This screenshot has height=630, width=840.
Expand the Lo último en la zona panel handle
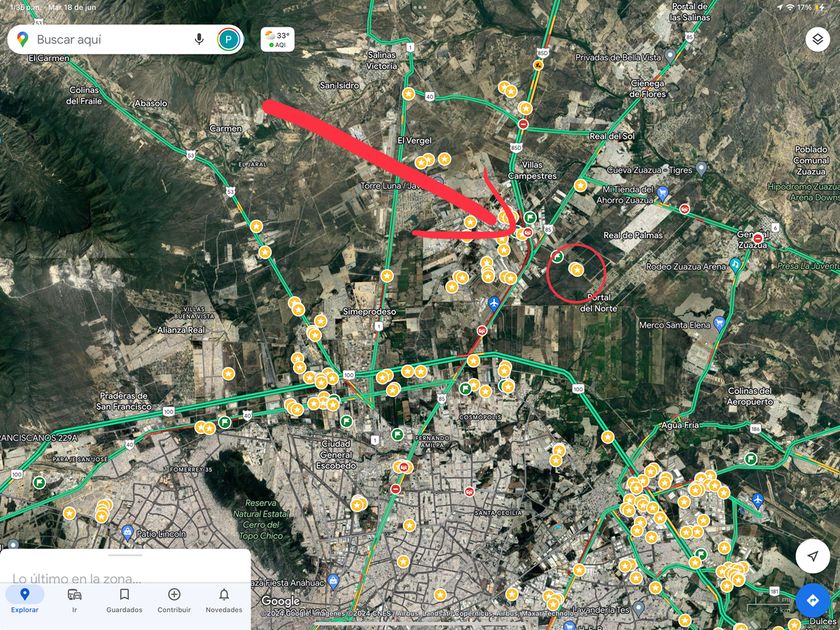point(125,555)
